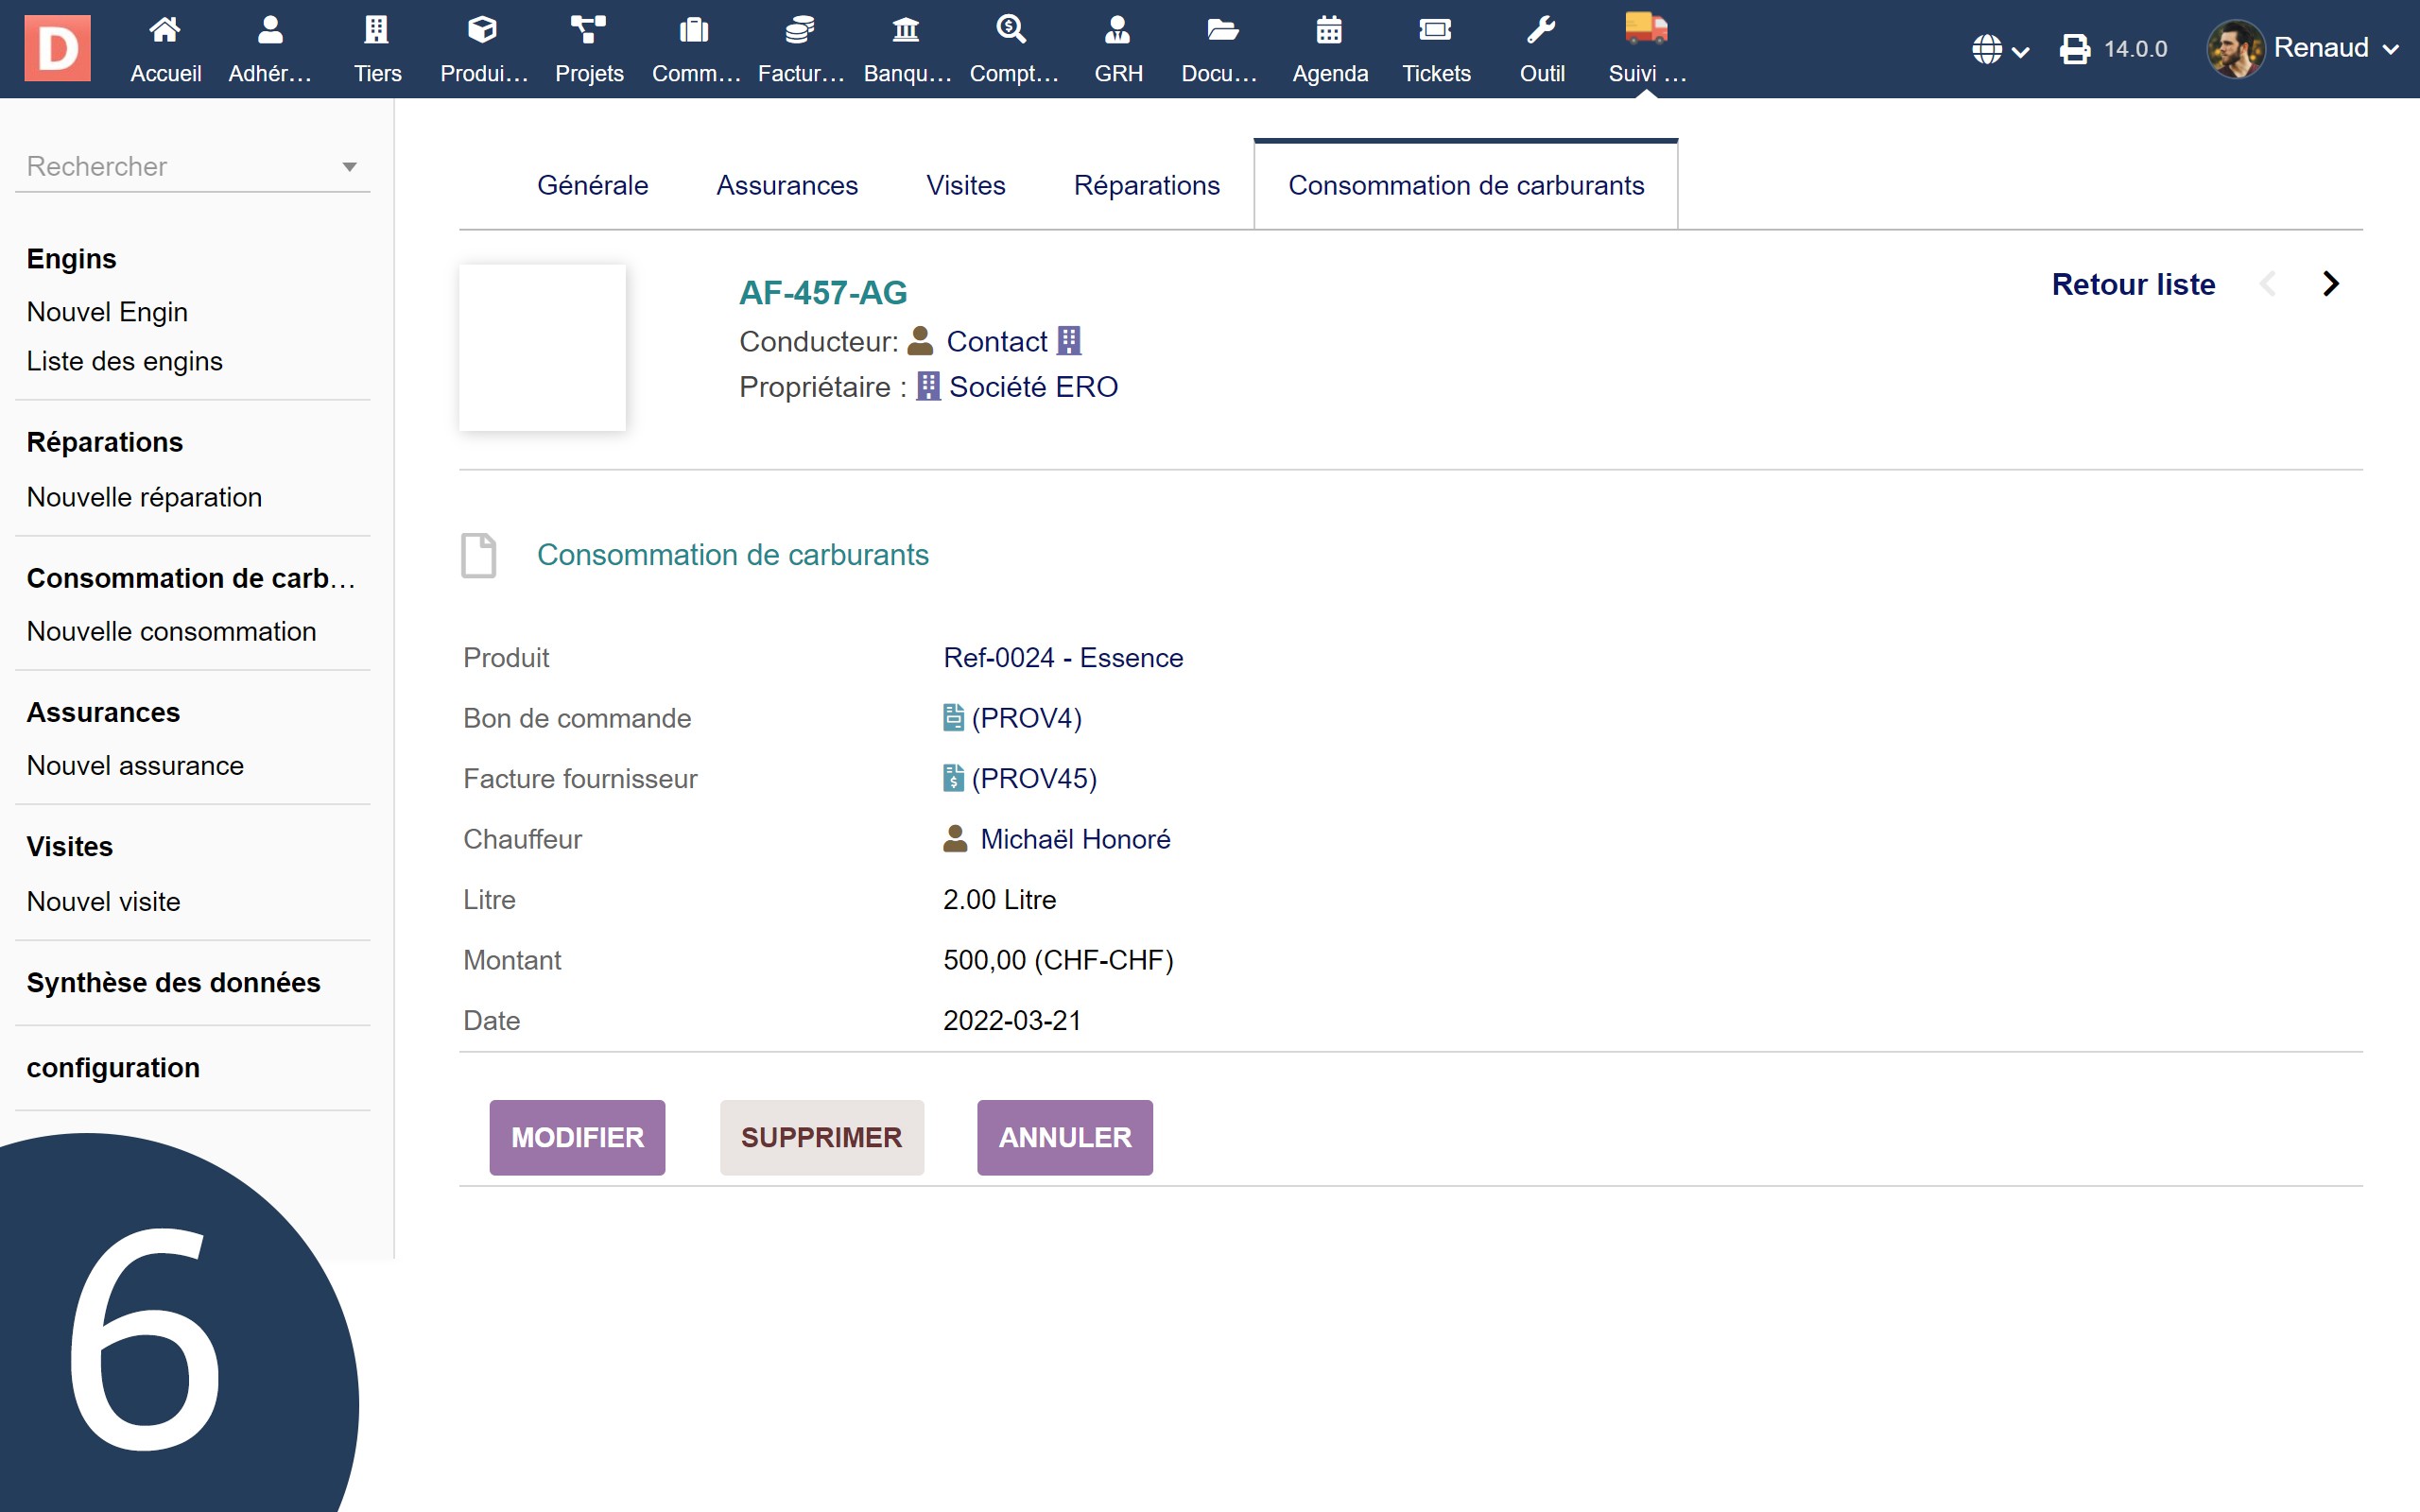Open the AF-457-AG vehicle link
The width and height of the screenshot is (2420, 1512).
[x=823, y=293]
